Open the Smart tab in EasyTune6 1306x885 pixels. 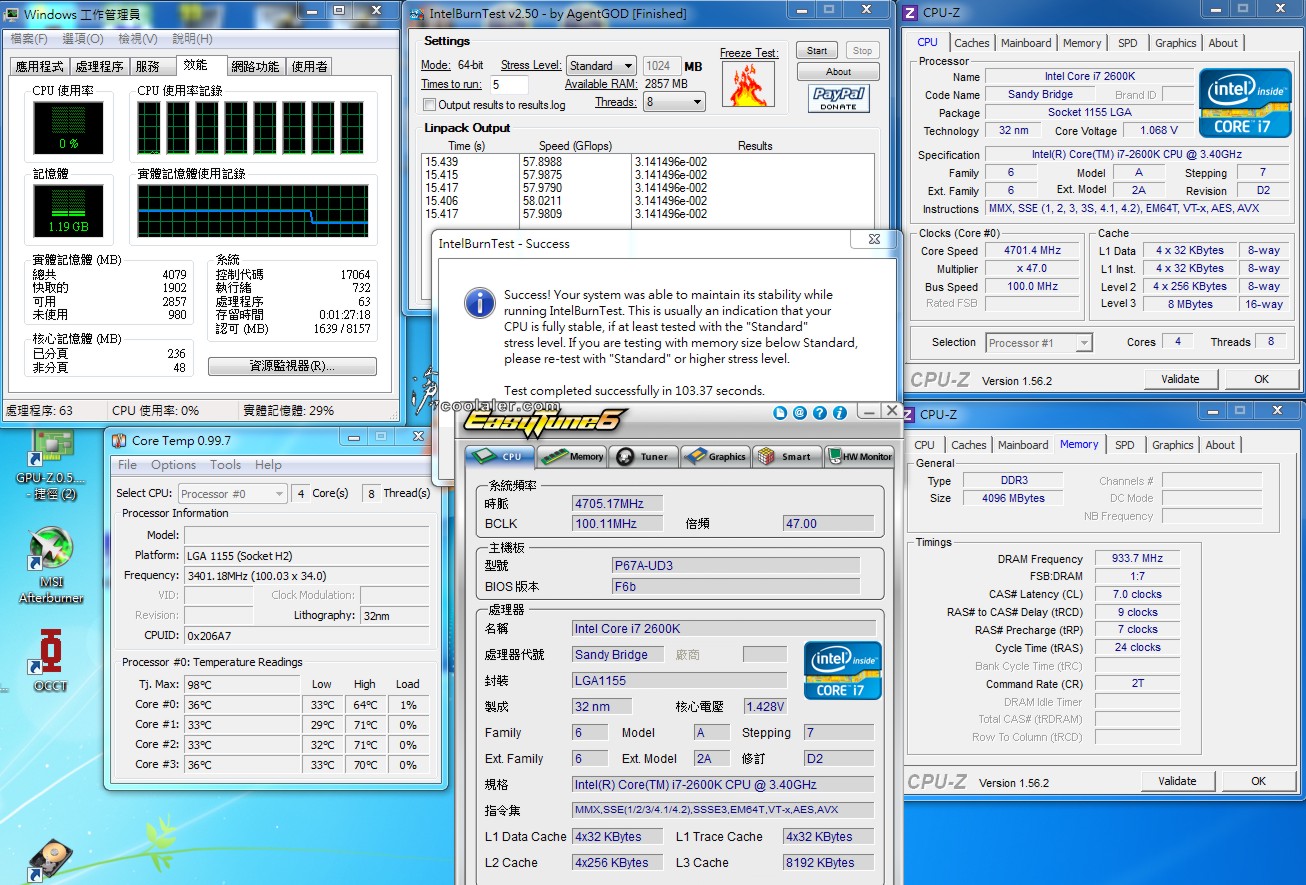click(785, 457)
